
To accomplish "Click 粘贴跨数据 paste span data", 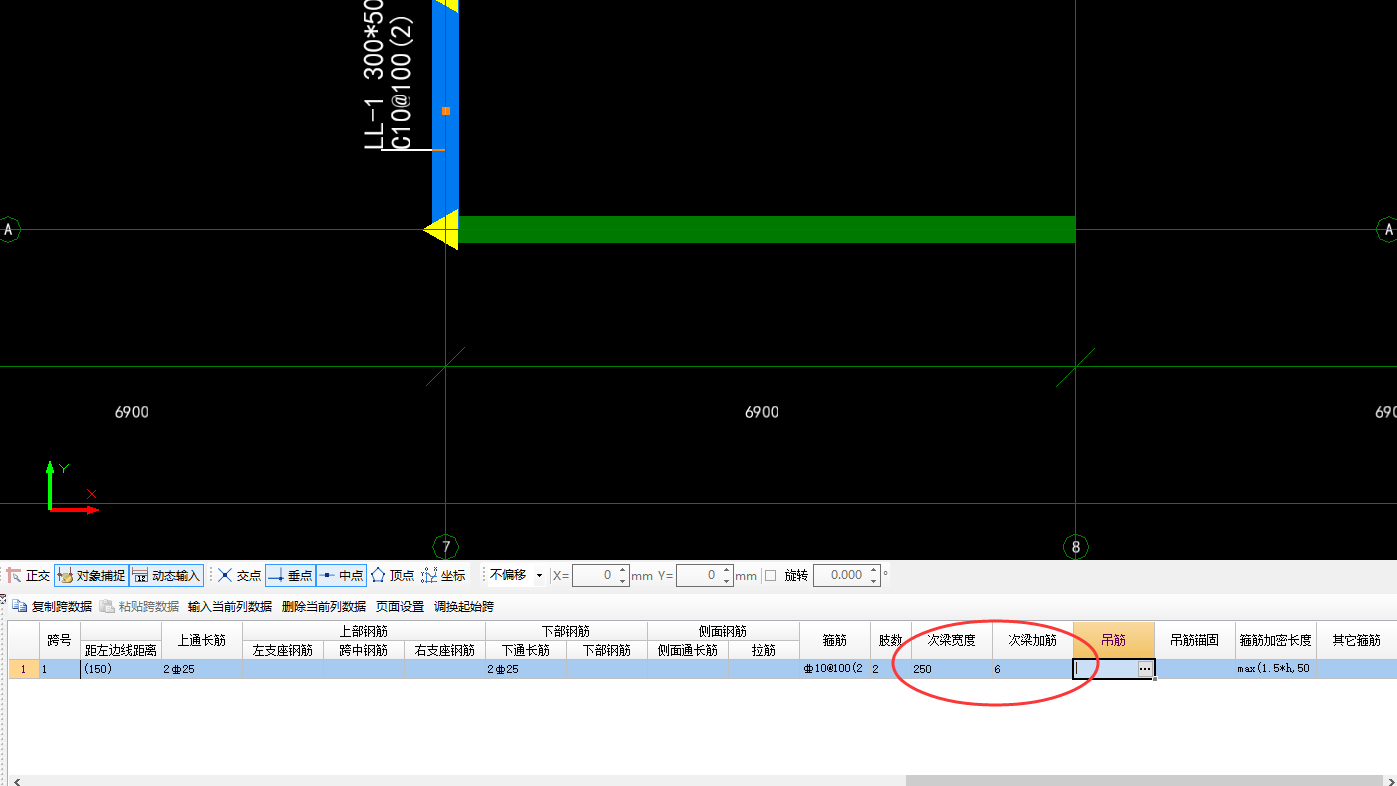I will pos(139,606).
